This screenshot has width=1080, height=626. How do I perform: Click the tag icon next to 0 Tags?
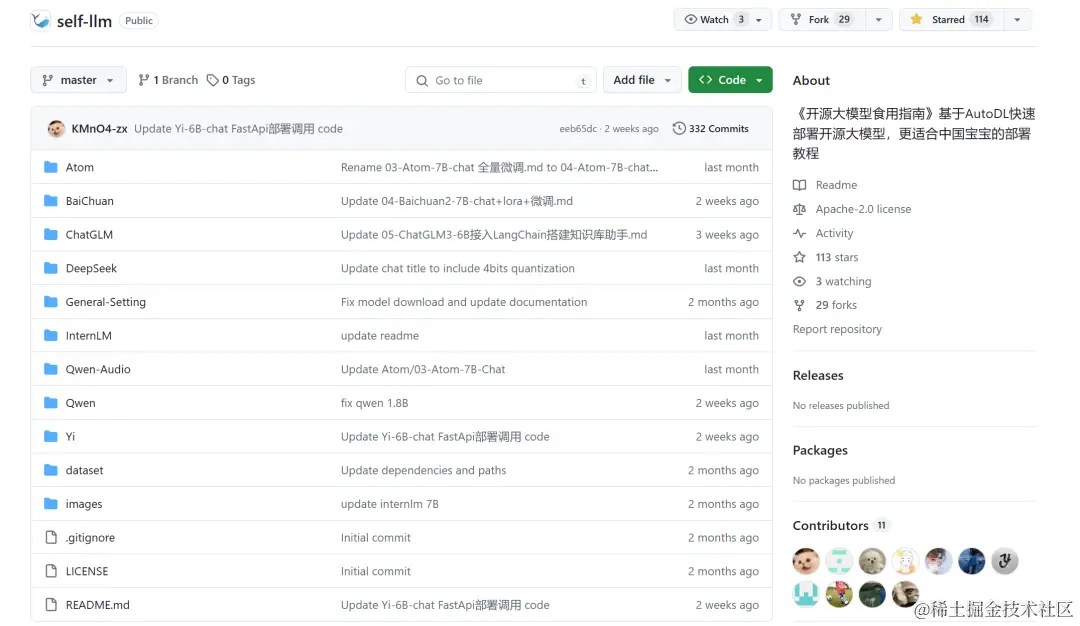point(212,80)
